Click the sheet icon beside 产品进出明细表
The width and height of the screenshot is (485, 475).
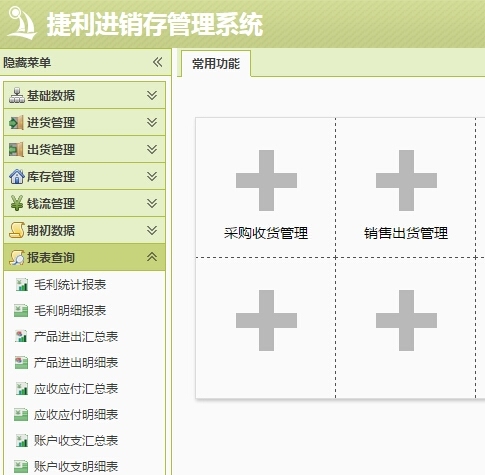click(x=21, y=362)
